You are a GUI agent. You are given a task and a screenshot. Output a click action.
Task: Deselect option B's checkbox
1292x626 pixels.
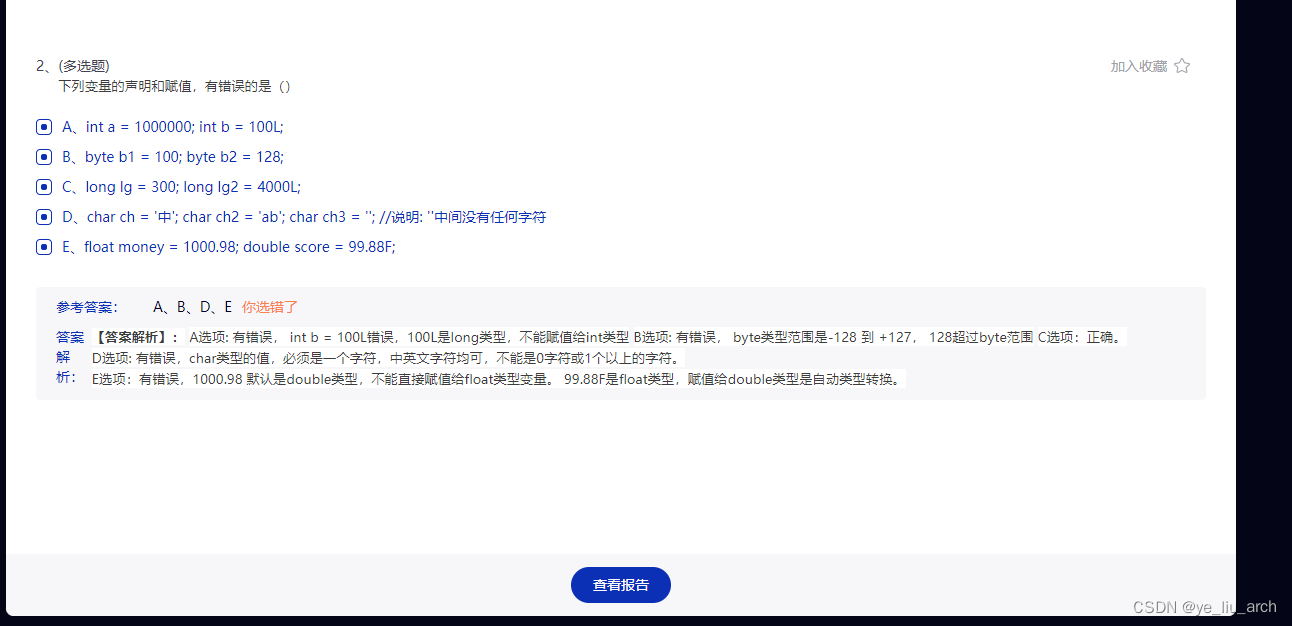43,156
